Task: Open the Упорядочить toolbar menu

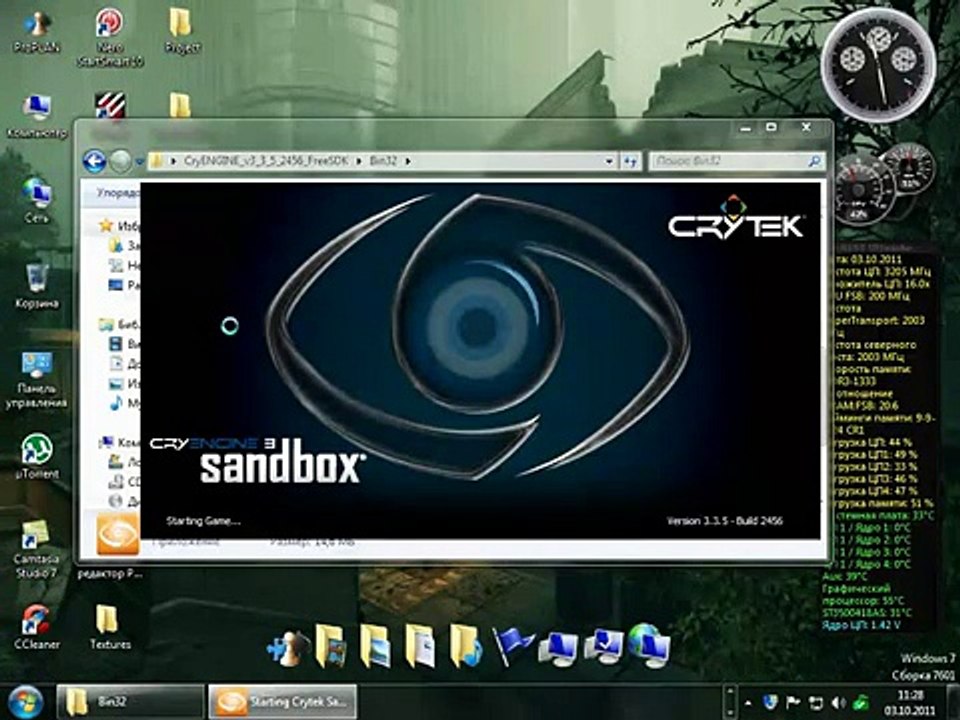Action: click(118, 193)
